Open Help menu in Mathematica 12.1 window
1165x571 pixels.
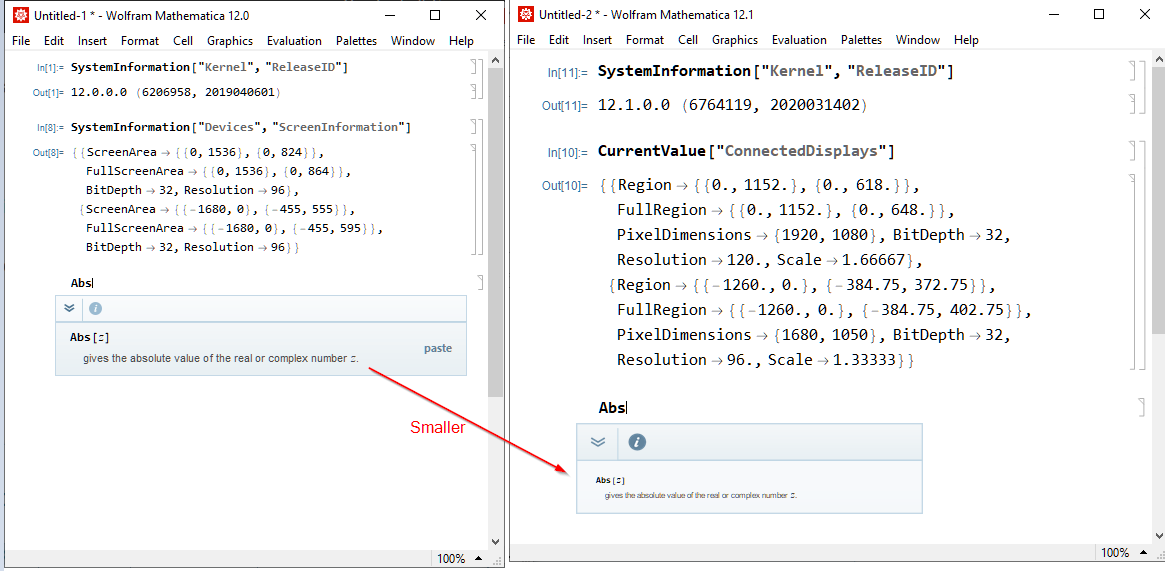tap(966, 40)
